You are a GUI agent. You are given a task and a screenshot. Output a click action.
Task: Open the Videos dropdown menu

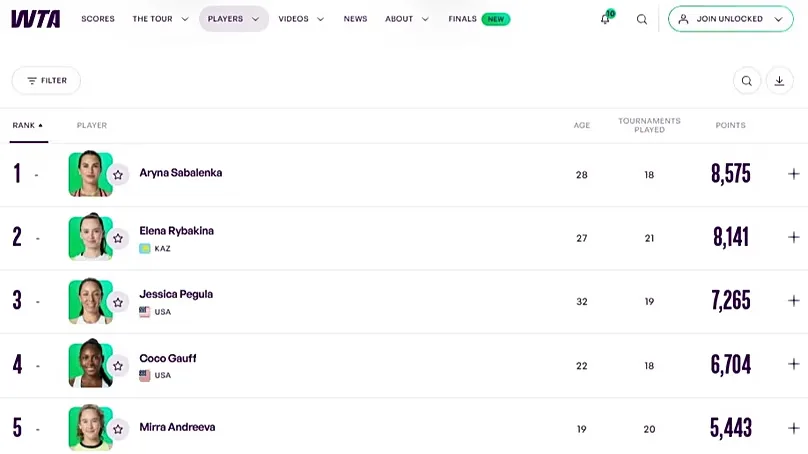pyautogui.click(x=301, y=19)
